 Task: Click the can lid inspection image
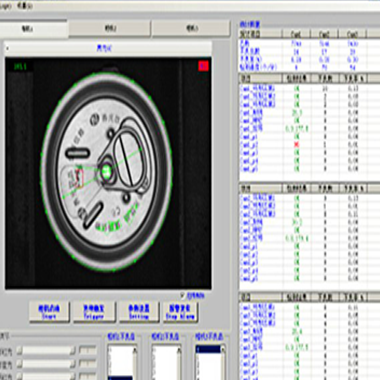pos(108,173)
